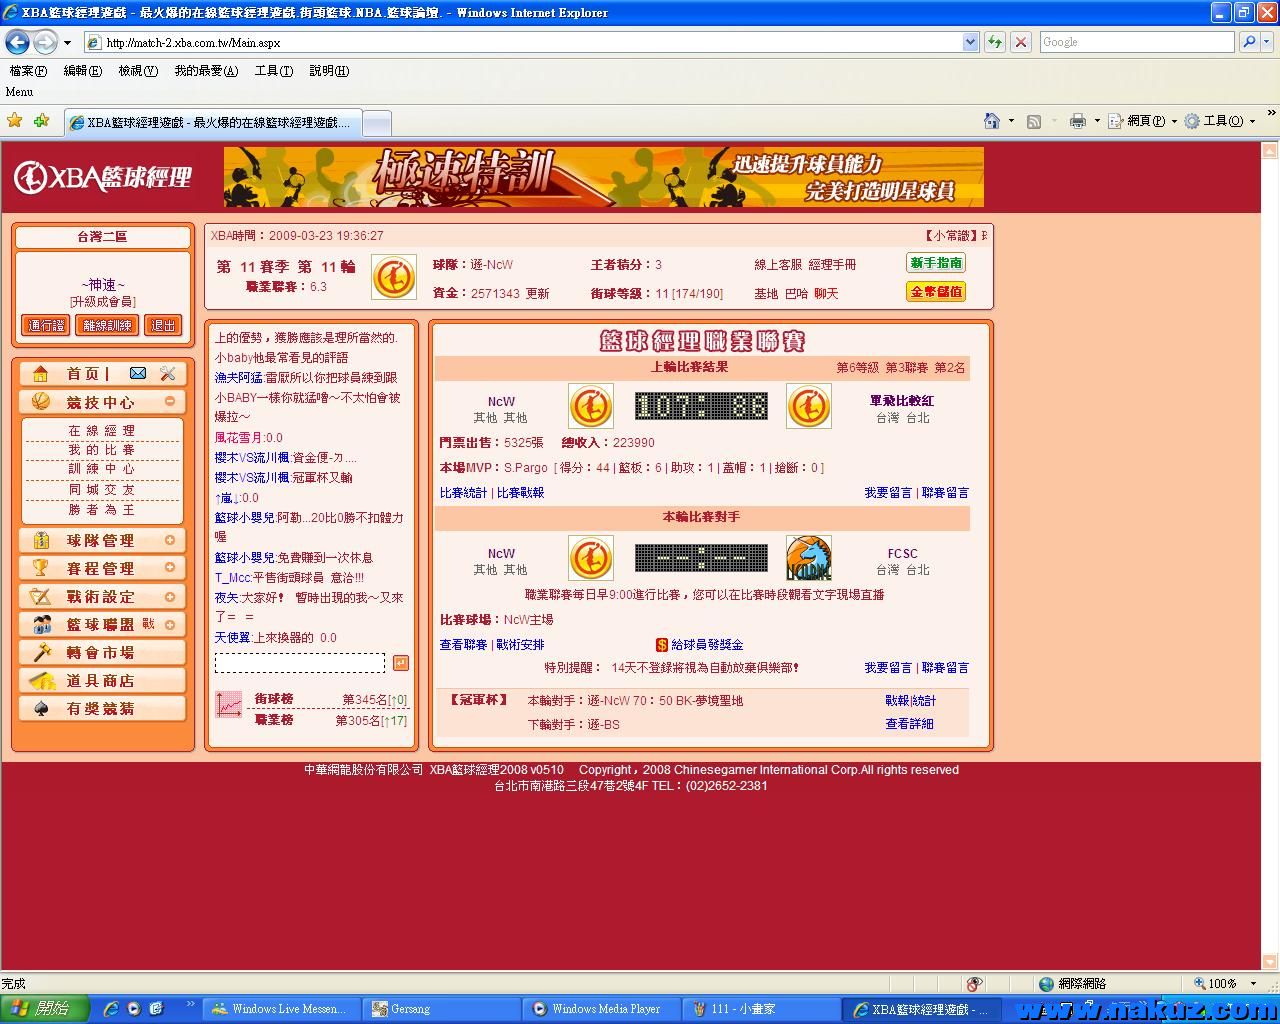Open the address bar URL dropdown
Screen dimensions: 1280x1024
pos(970,42)
